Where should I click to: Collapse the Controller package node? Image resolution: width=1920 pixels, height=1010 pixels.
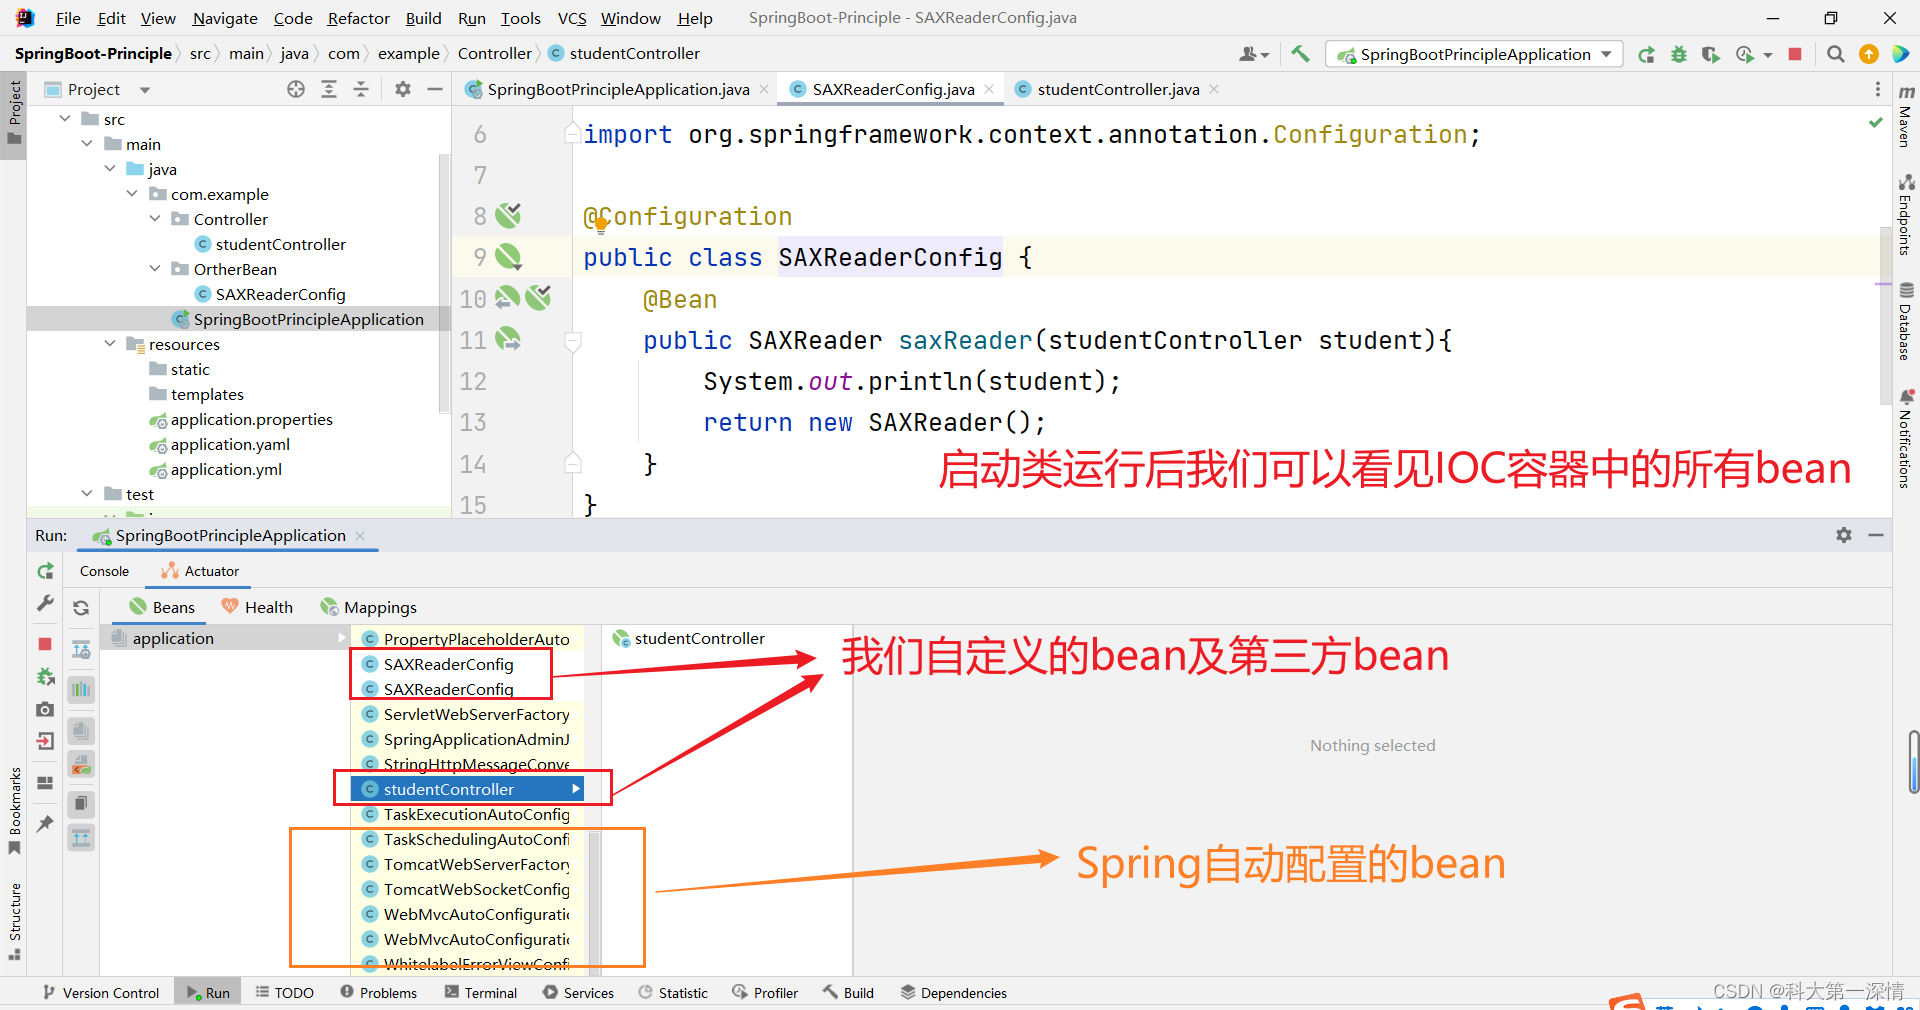pyautogui.click(x=155, y=219)
